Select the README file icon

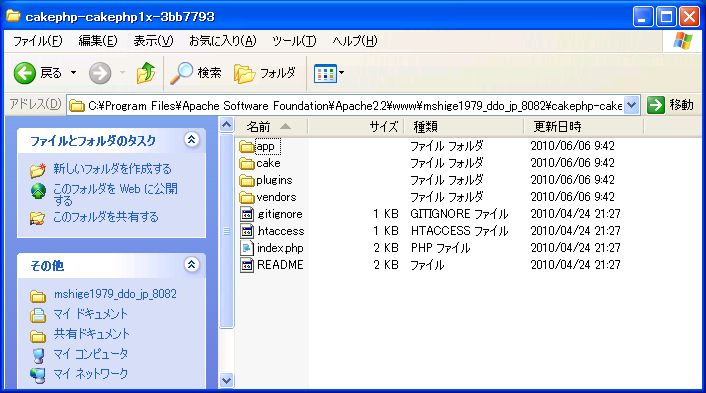pos(247,265)
